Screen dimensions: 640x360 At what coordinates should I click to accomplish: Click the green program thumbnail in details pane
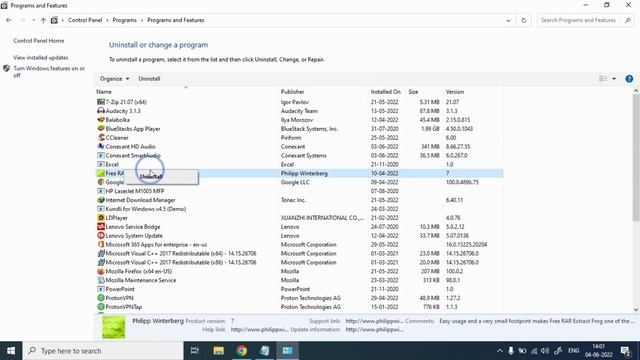pyautogui.click(x=113, y=327)
